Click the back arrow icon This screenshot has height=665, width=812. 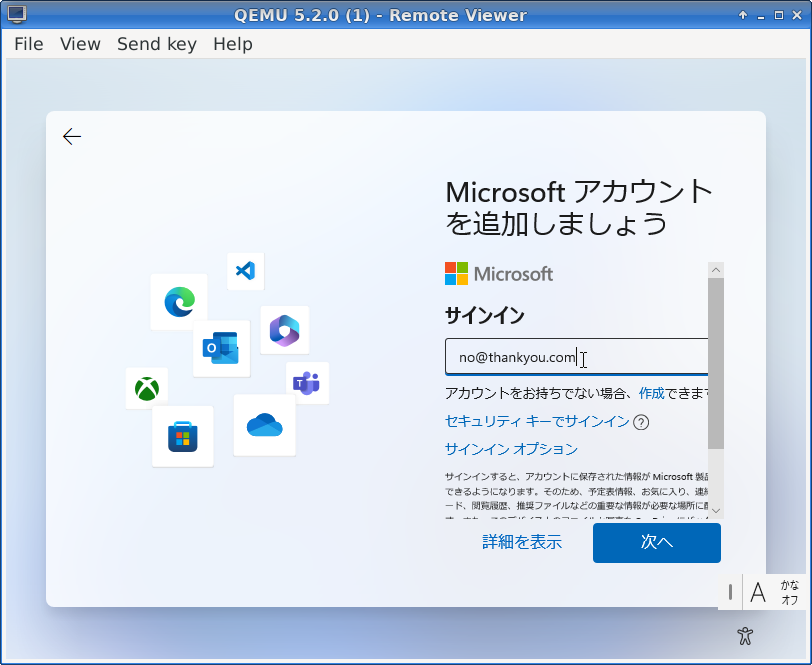72,137
